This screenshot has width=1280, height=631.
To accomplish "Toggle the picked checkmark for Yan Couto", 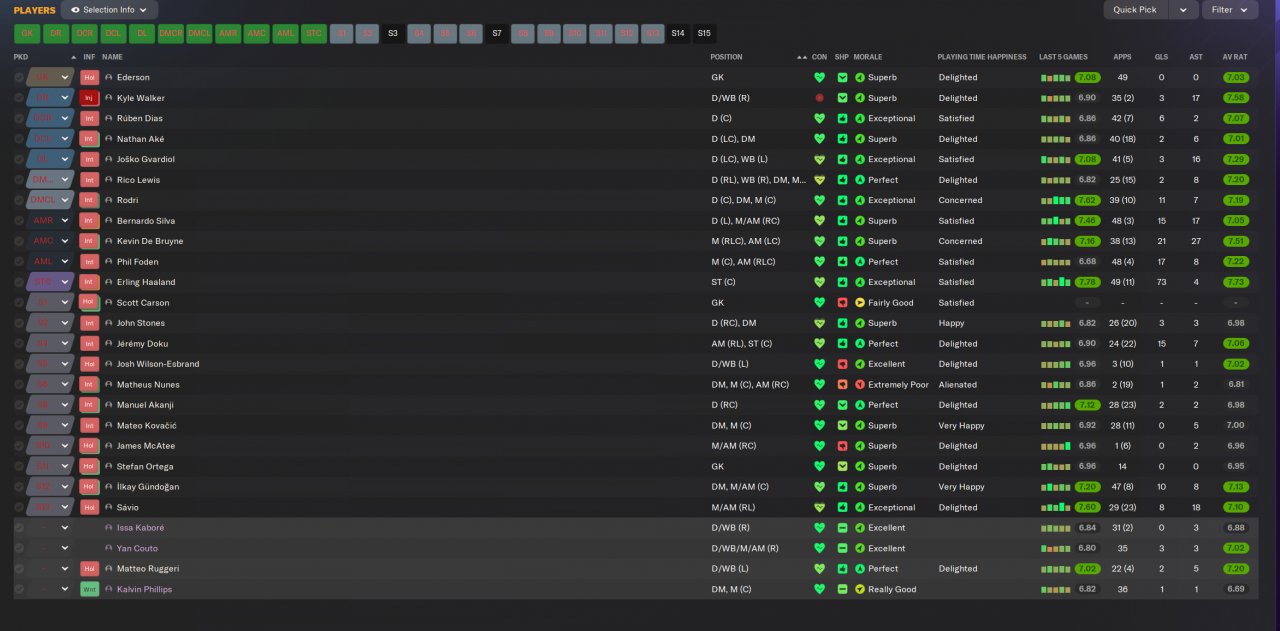I will point(19,548).
